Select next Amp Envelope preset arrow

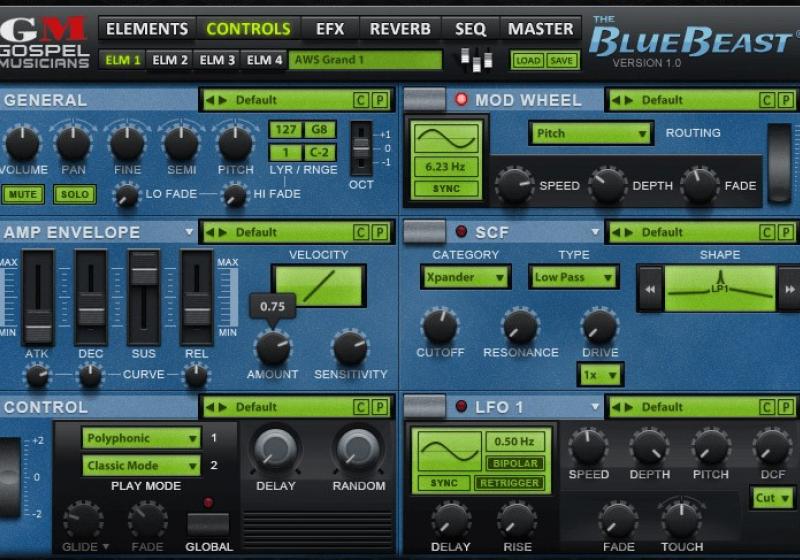pos(222,233)
